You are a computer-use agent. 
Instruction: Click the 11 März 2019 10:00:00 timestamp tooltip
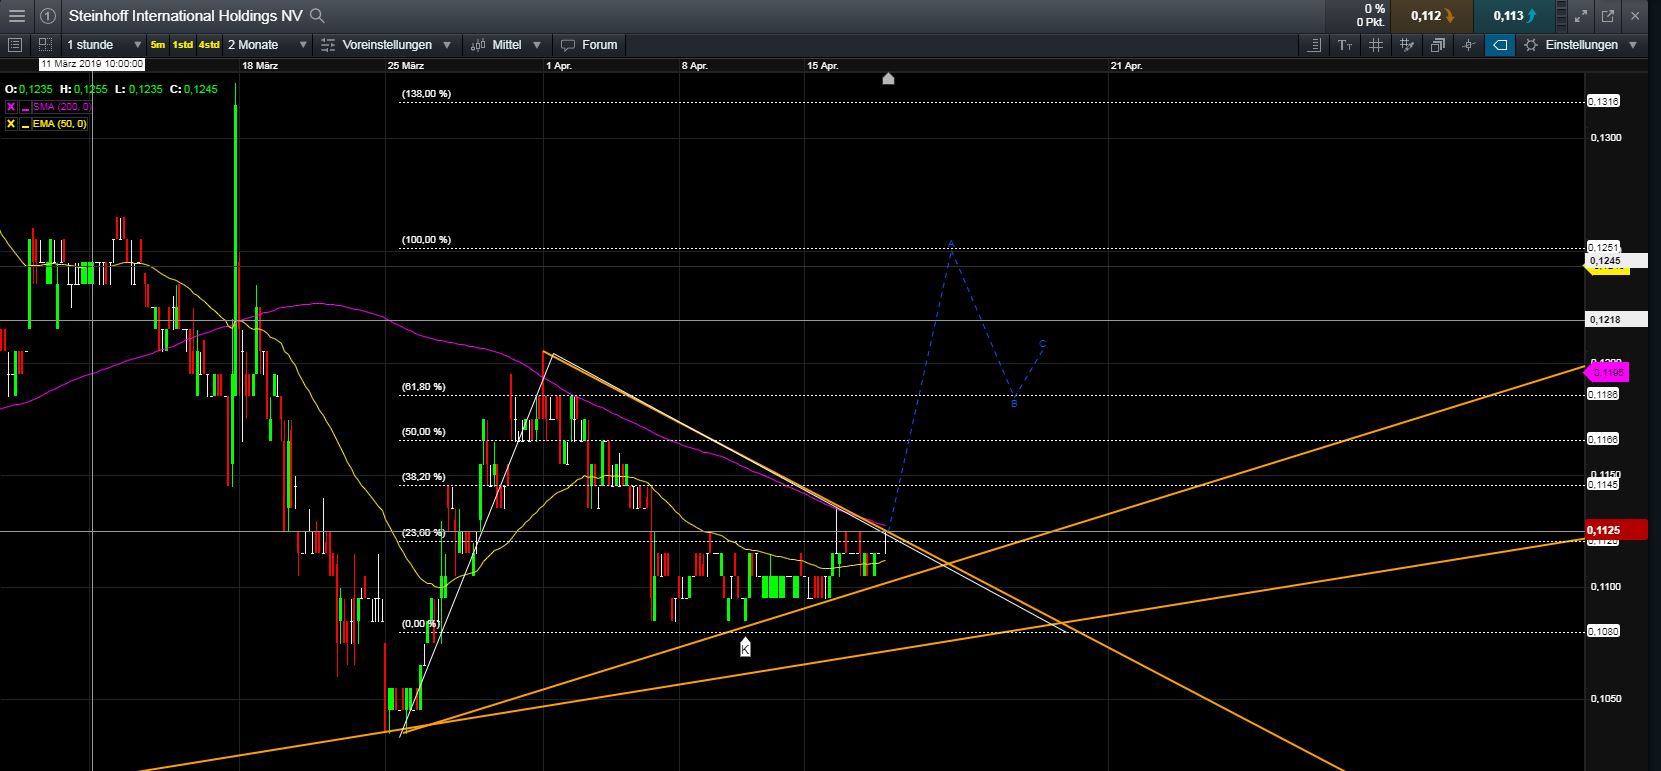point(93,64)
